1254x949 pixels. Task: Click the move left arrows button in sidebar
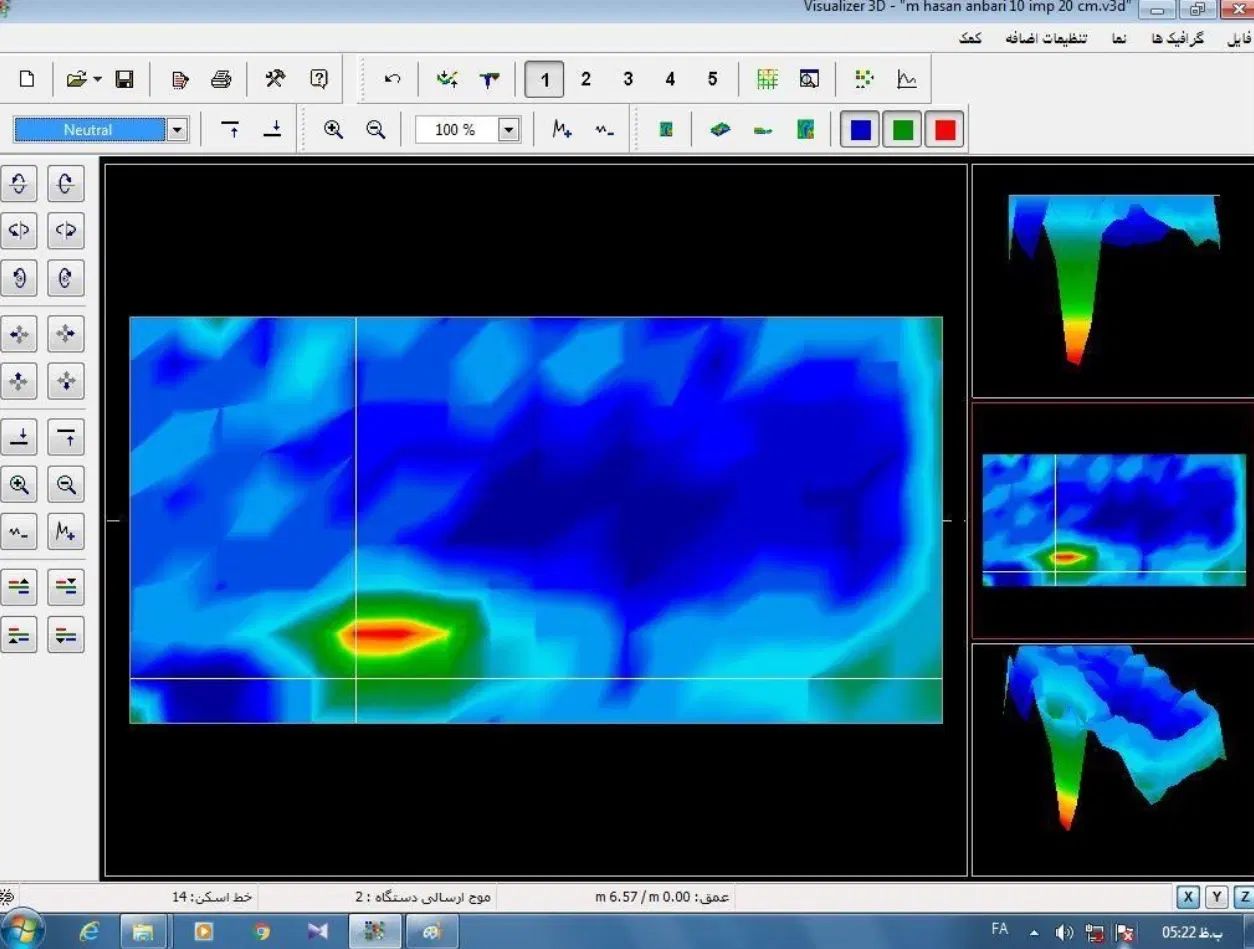19,334
